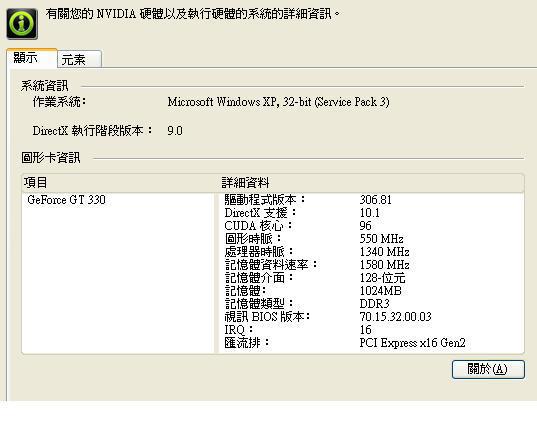This screenshot has width=537, height=429.
Task: Click the green NVIDIA info icon
Action: [x=22, y=24]
